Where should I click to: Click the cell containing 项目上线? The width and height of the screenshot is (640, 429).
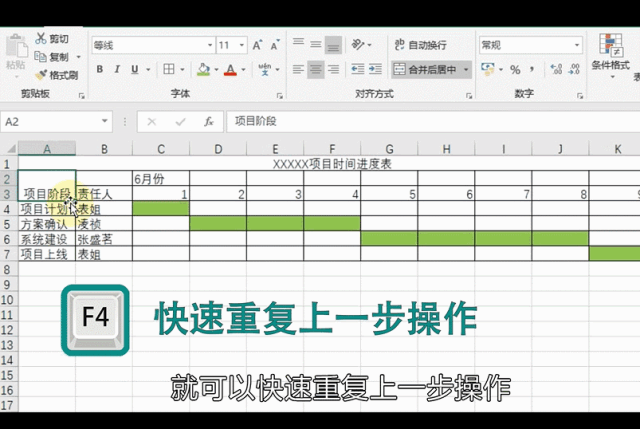pyautogui.click(x=47, y=254)
